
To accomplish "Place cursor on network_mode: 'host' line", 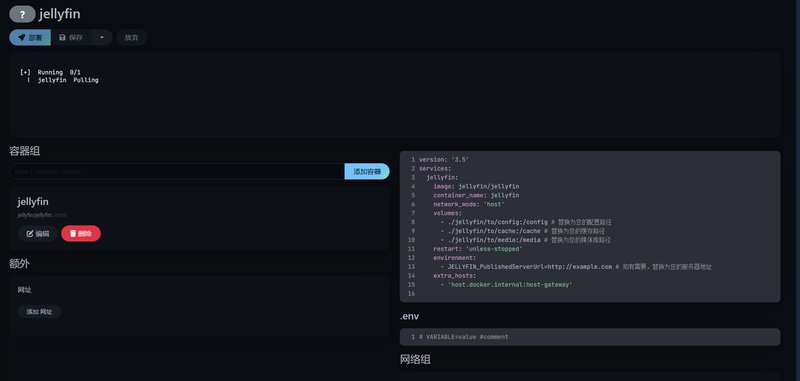I will [x=469, y=204].
